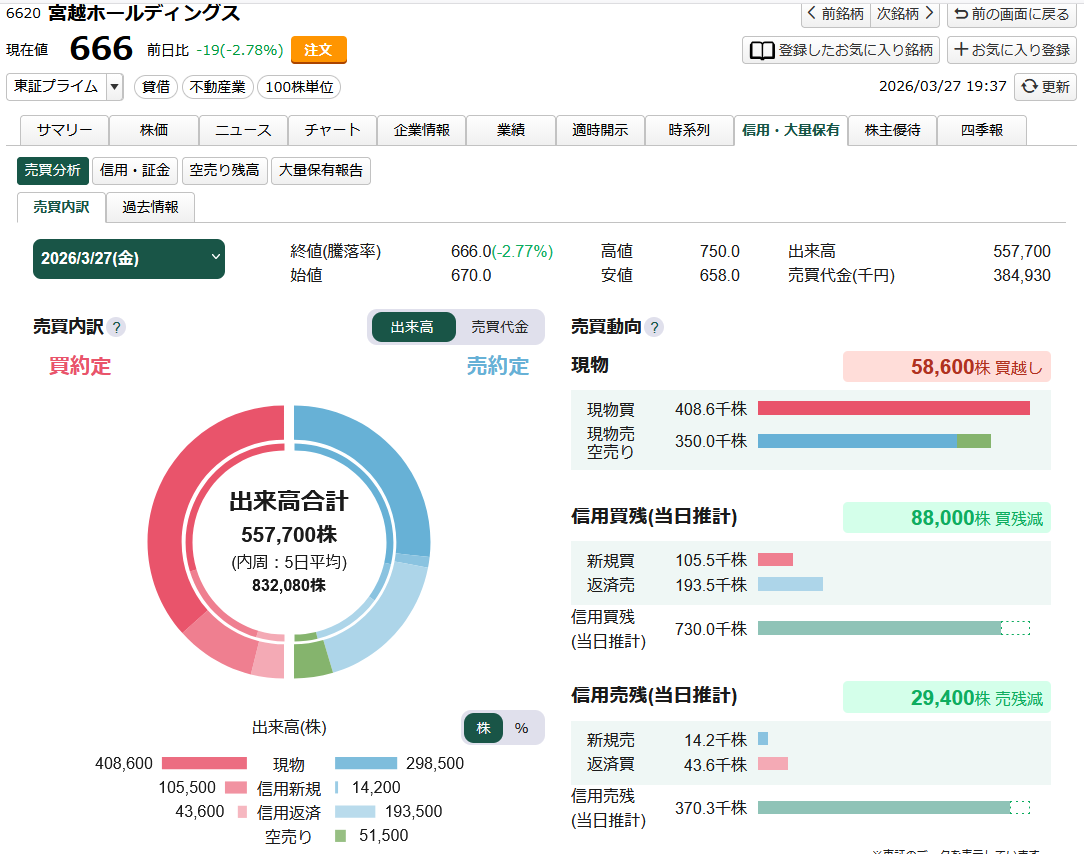
Task: Click the red 現物買 bar
Action: 893,408
